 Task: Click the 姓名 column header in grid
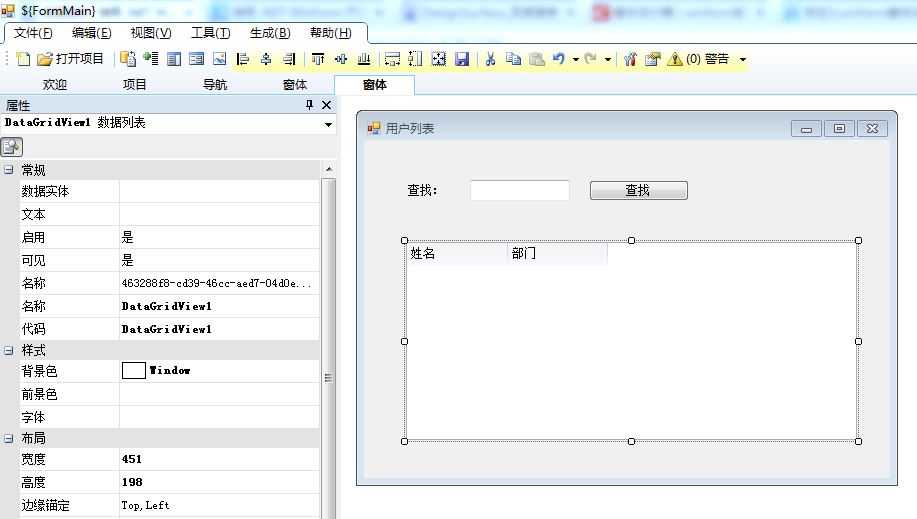tap(457, 253)
